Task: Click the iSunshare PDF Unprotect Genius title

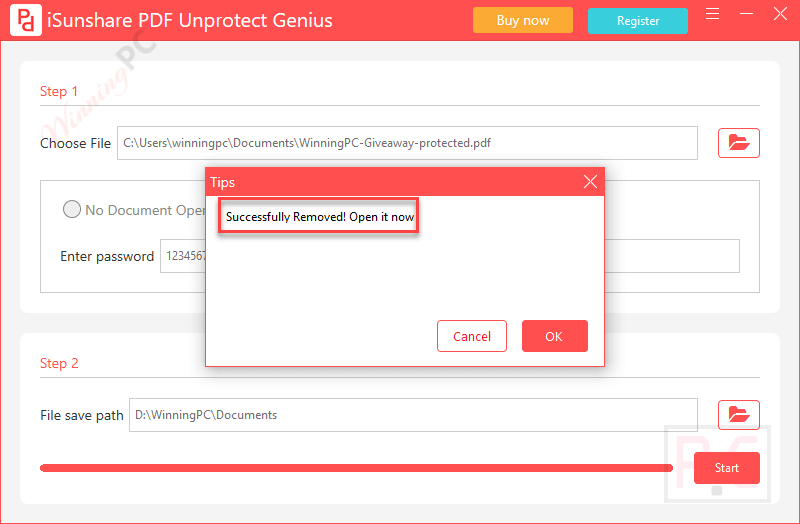Action: point(190,20)
